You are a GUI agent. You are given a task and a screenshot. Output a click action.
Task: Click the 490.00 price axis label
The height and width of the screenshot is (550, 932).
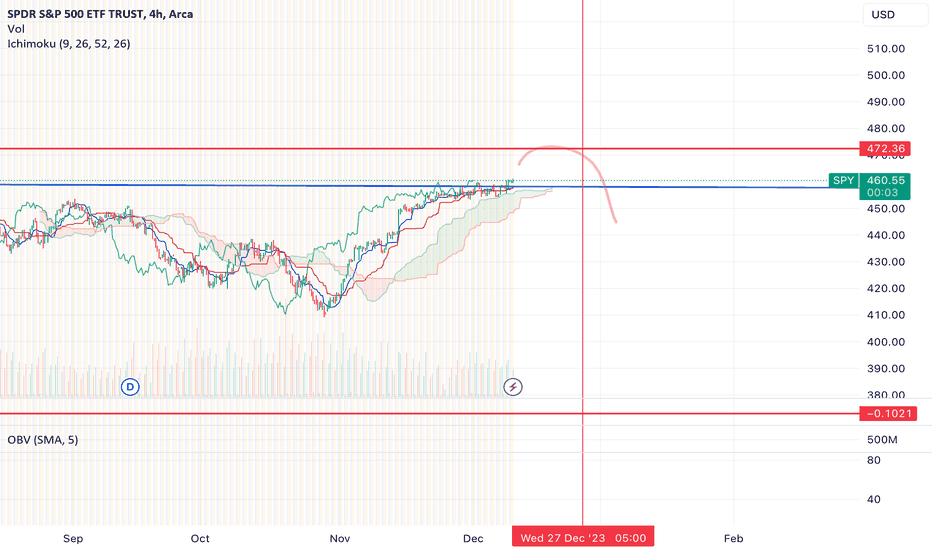(x=886, y=102)
